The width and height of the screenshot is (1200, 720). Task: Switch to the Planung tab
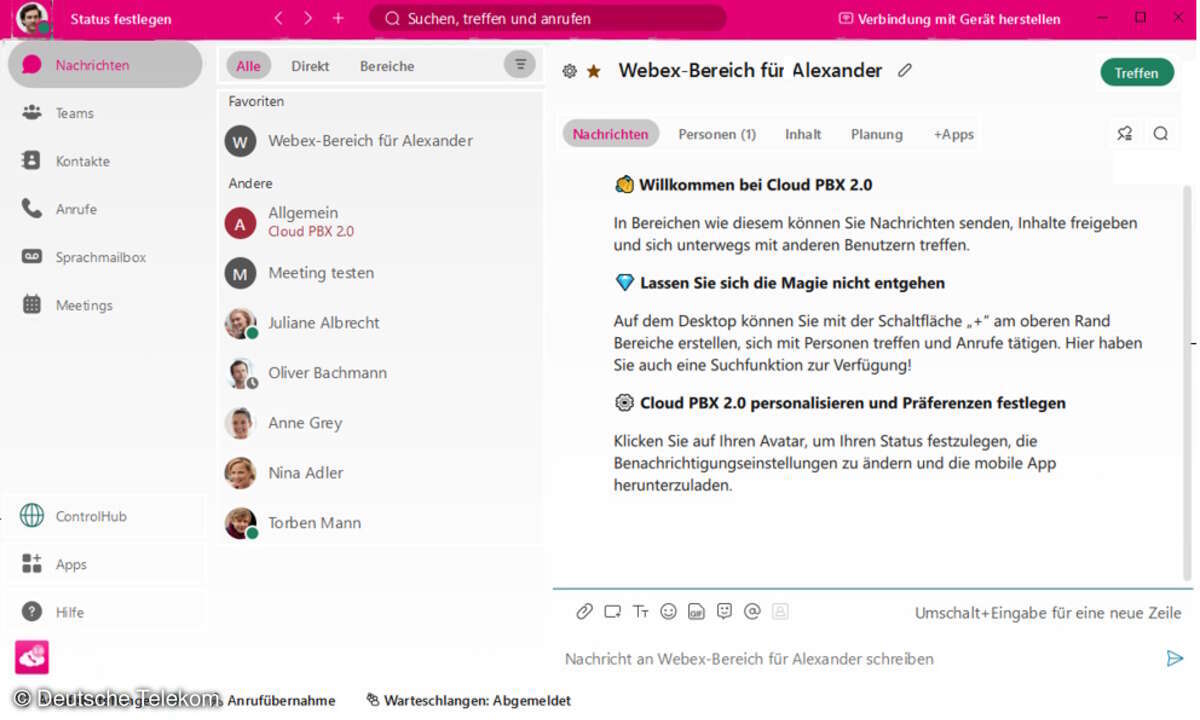tap(877, 134)
